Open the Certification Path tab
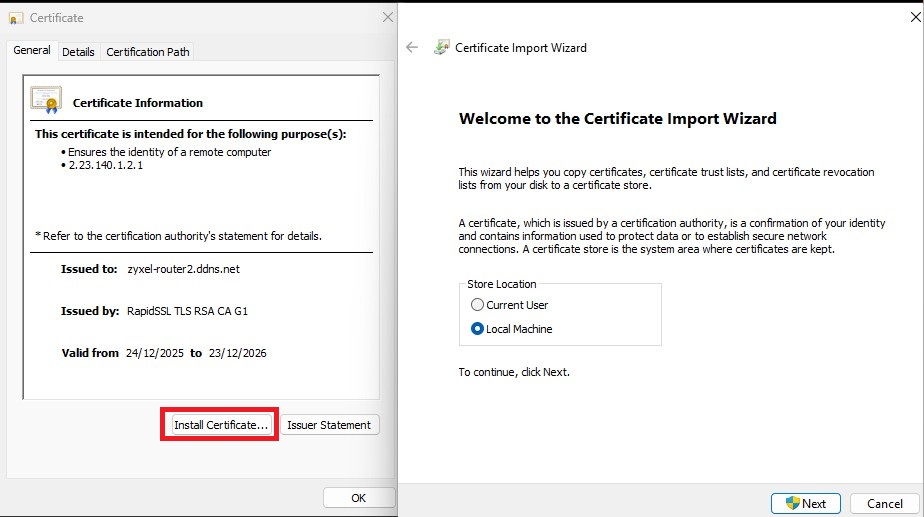Screen dimensions: 924x517 pos(148,52)
